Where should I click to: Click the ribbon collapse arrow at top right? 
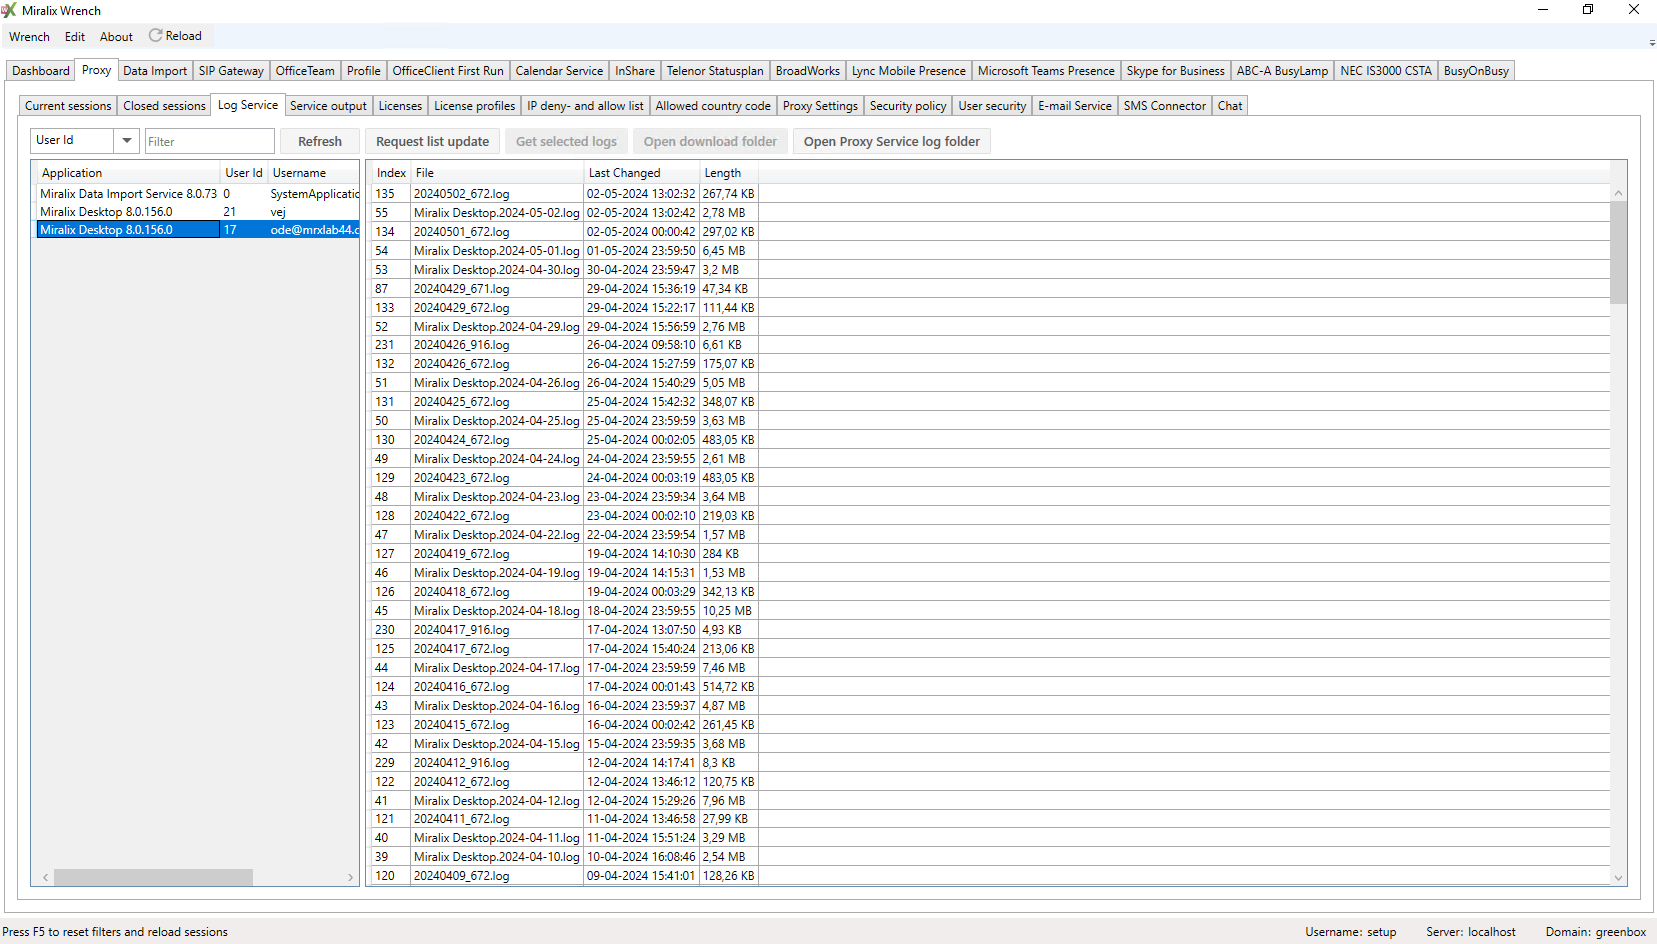click(1652, 43)
